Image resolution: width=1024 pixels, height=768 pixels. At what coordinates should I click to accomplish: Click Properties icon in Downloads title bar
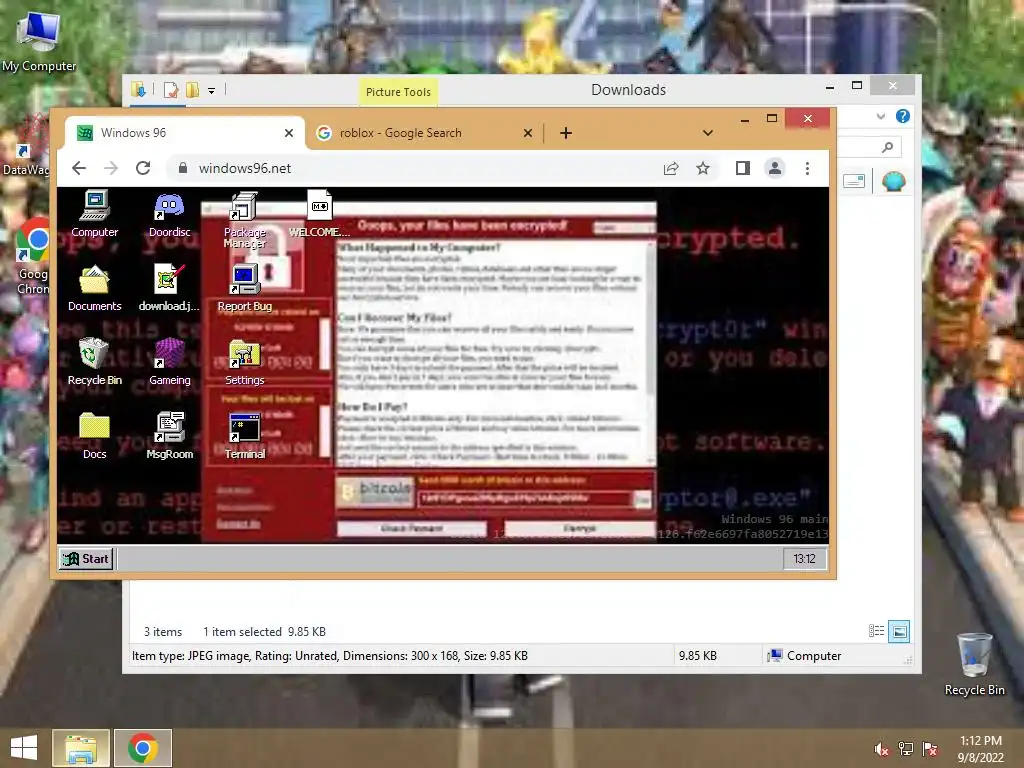[x=171, y=90]
